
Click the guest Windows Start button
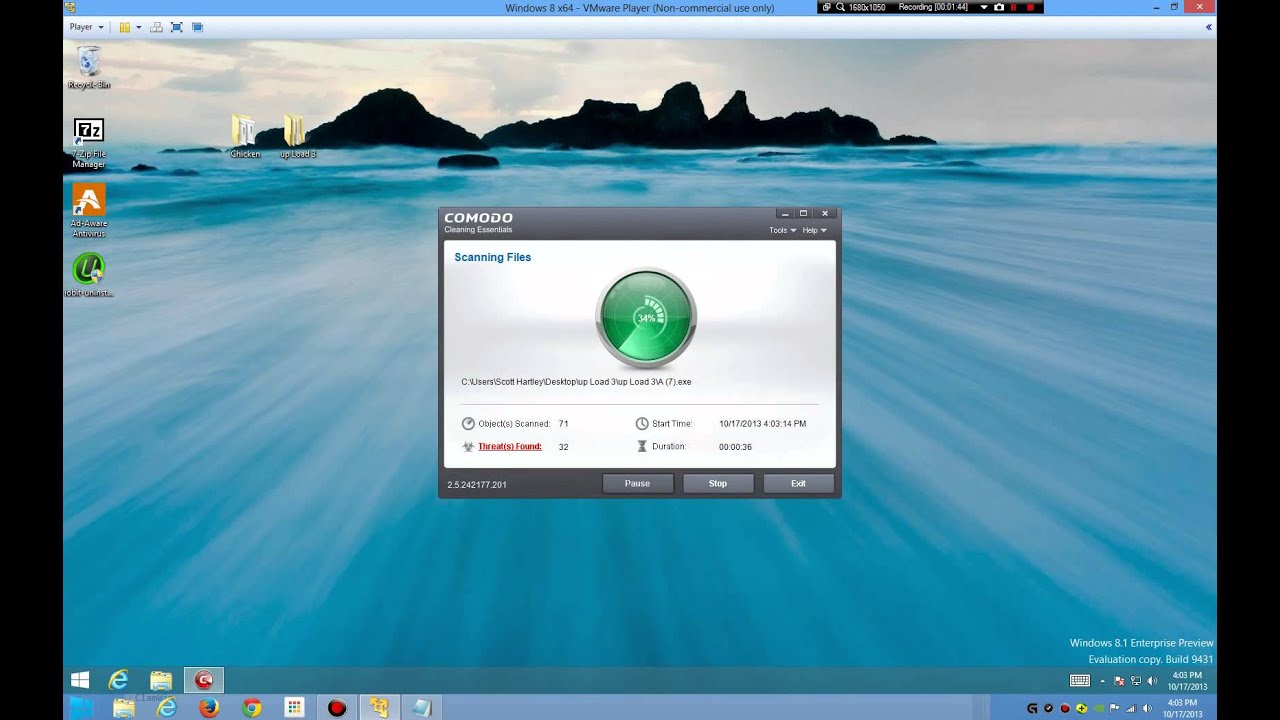point(80,680)
